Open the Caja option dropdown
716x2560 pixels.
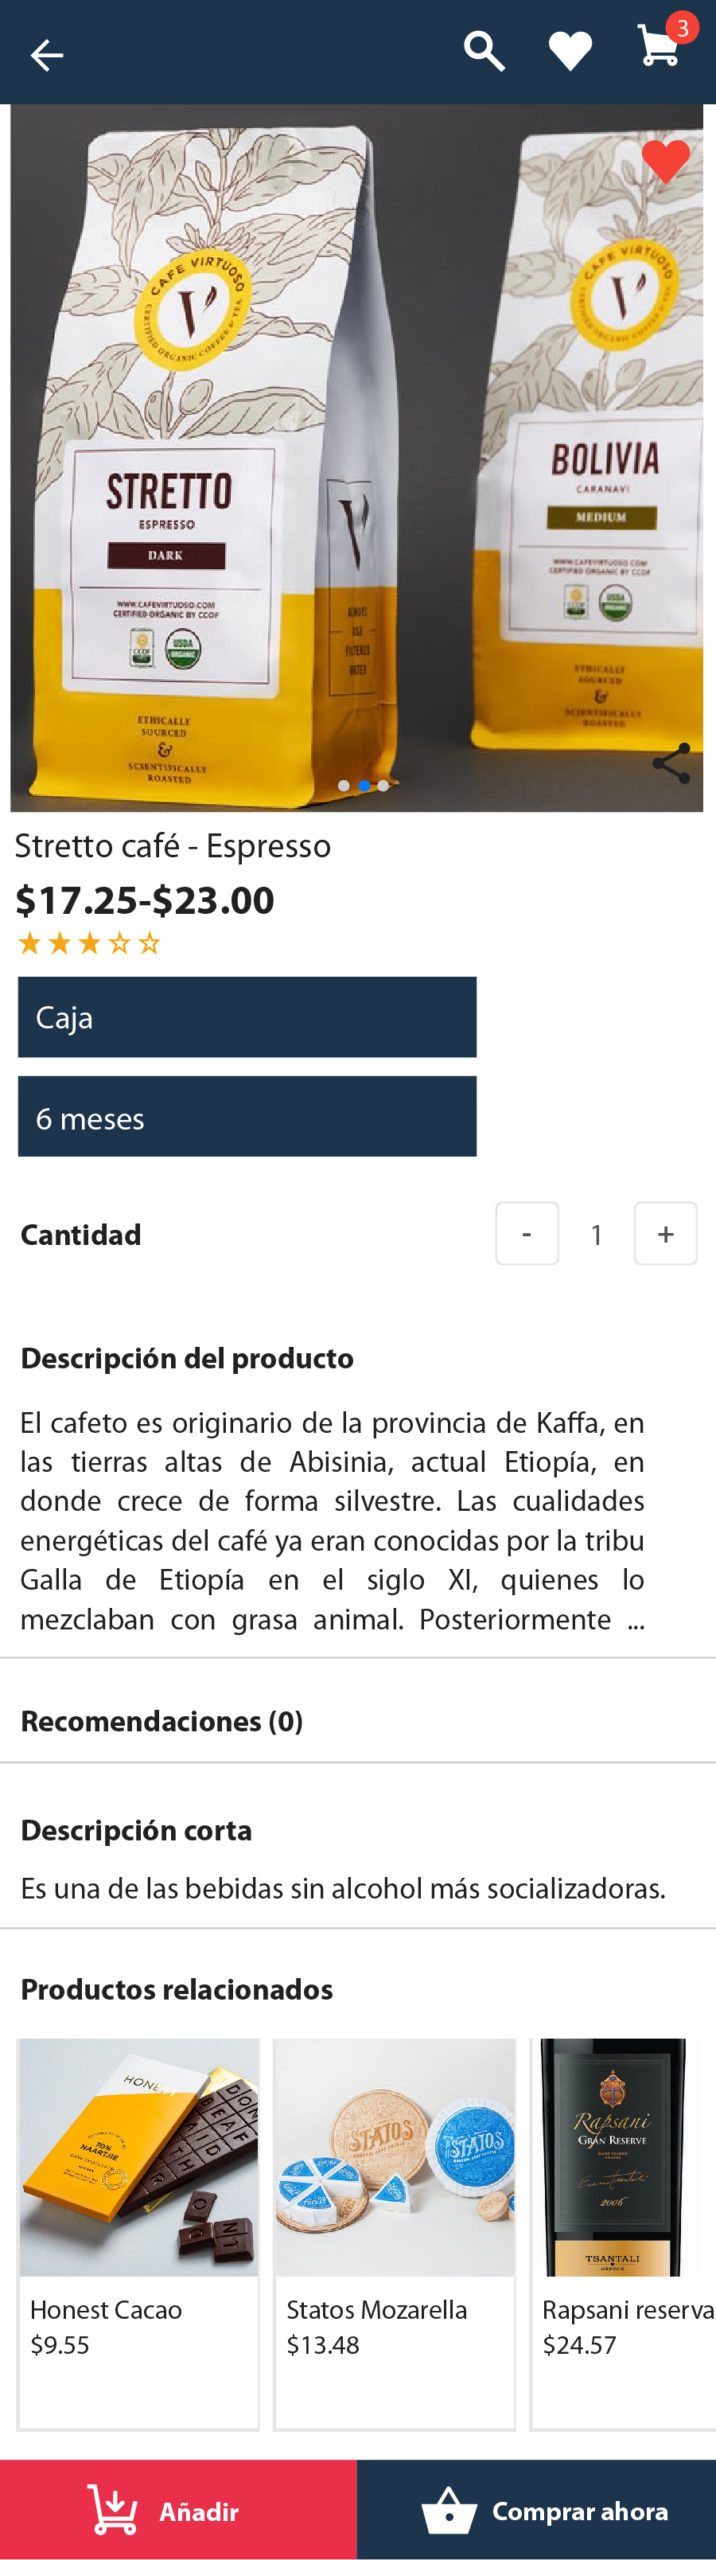[247, 1017]
